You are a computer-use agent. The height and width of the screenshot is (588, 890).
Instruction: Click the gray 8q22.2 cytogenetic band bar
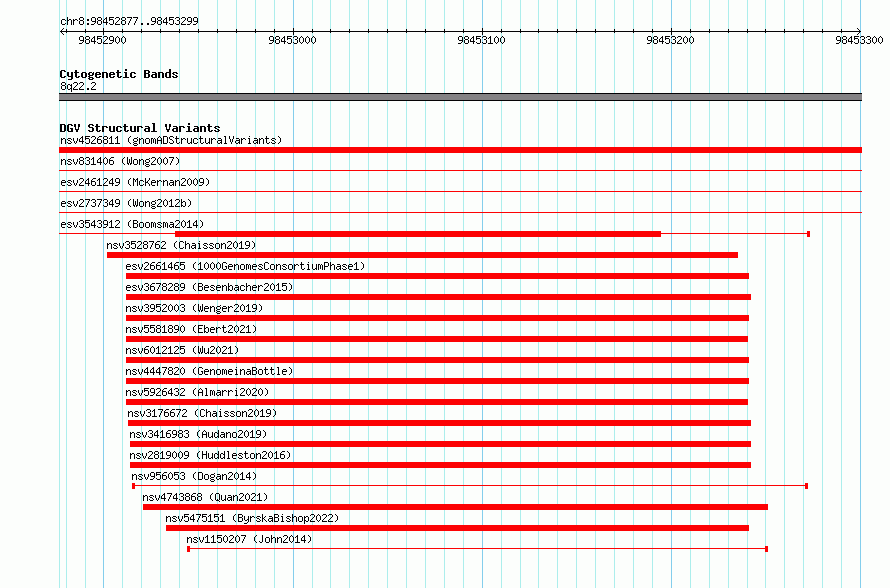pos(460,97)
